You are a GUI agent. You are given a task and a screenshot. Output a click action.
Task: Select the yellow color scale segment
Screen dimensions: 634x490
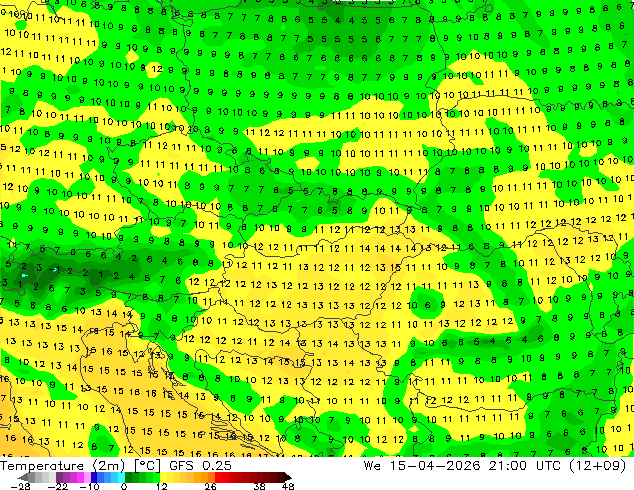tap(163, 477)
